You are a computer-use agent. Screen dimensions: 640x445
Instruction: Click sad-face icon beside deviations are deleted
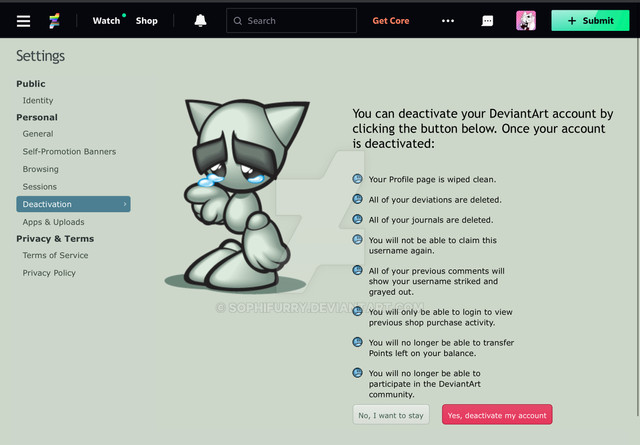coord(358,199)
